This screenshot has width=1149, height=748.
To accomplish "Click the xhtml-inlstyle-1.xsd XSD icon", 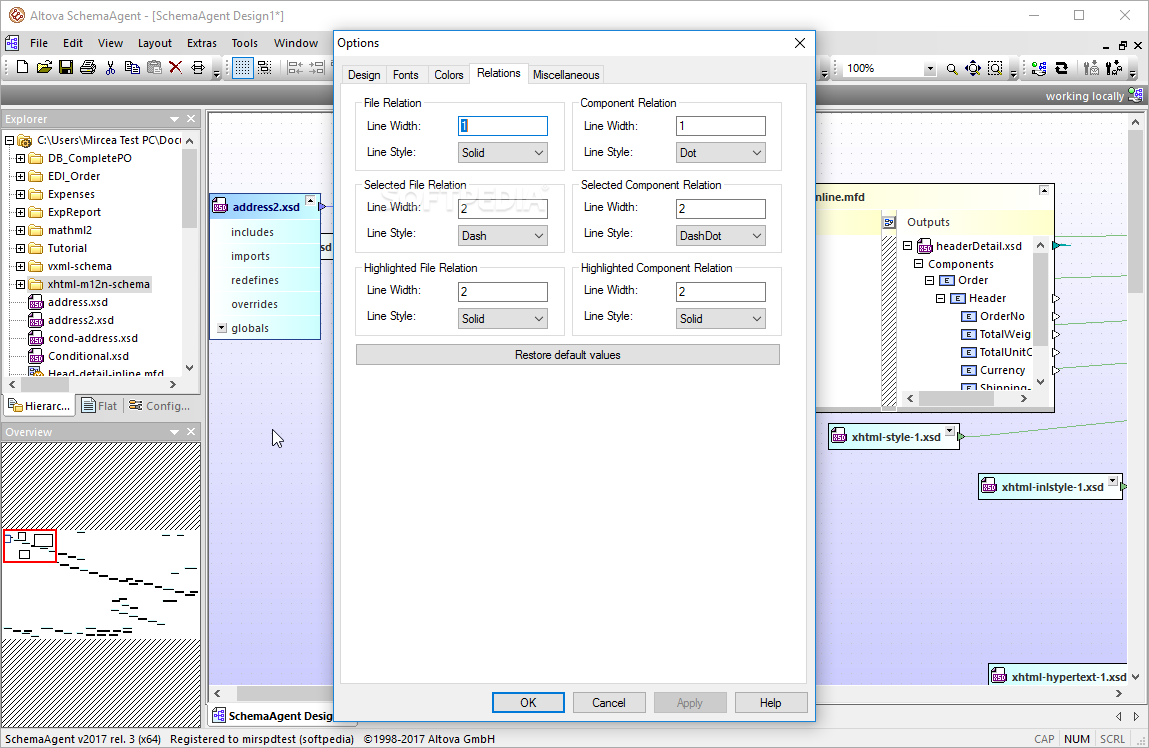I will [x=989, y=486].
